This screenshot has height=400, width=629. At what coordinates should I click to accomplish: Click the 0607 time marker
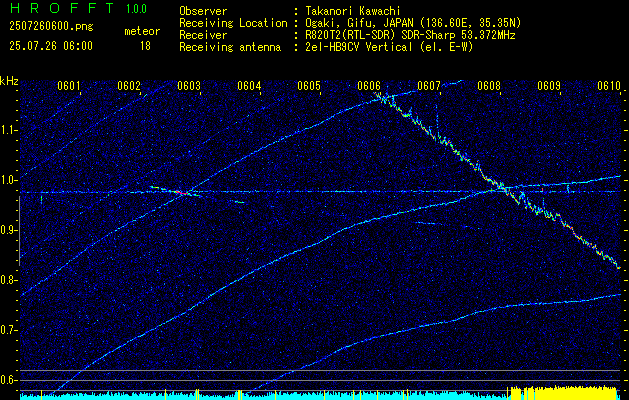point(429,86)
